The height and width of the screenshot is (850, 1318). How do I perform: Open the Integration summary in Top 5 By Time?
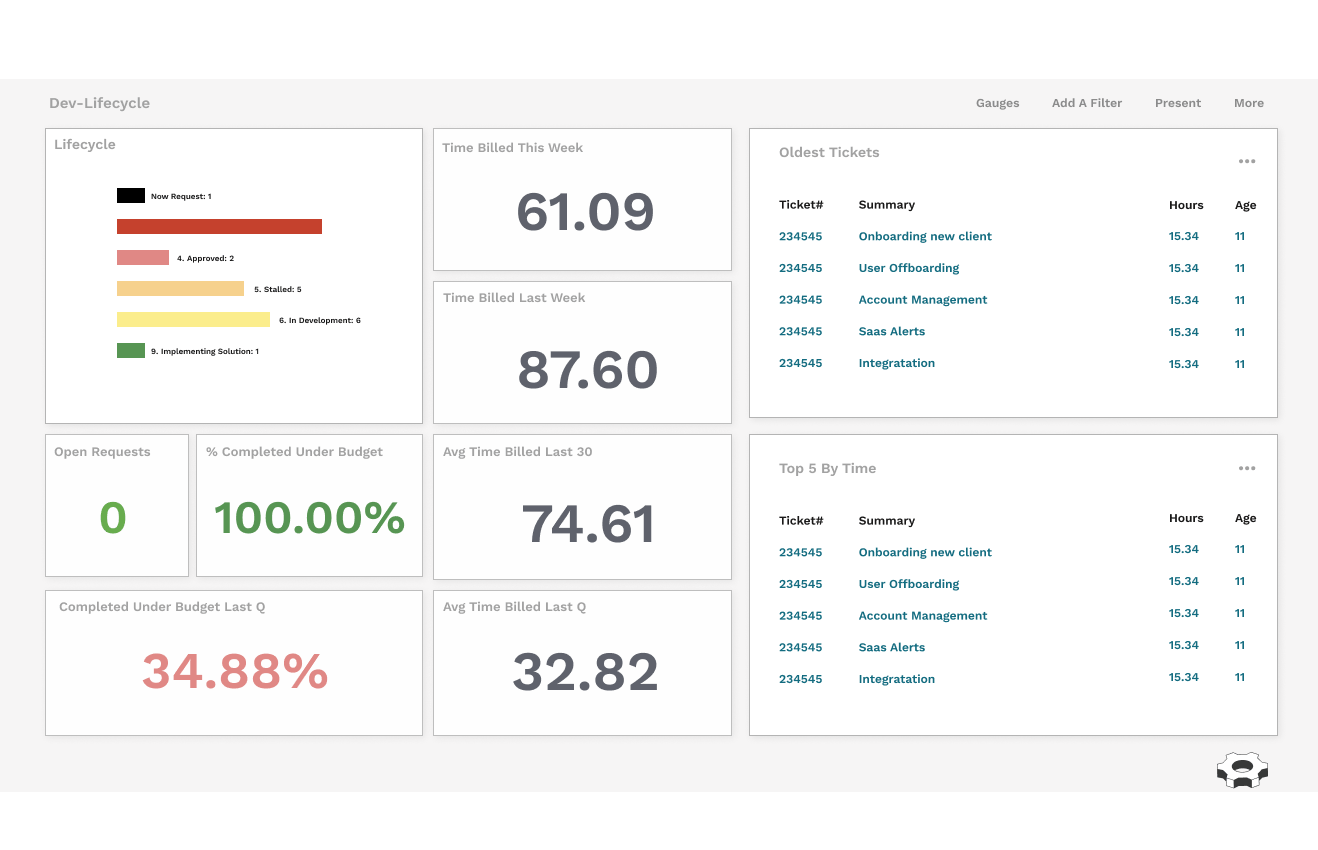point(896,679)
